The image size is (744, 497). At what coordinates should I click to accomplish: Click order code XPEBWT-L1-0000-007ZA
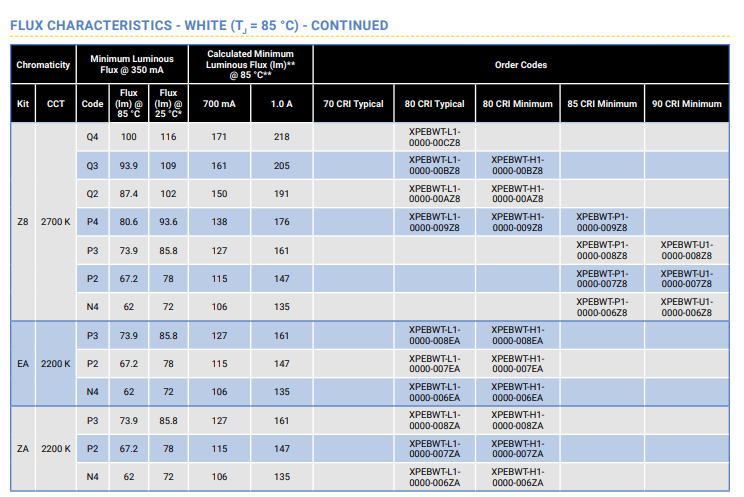pos(435,449)
